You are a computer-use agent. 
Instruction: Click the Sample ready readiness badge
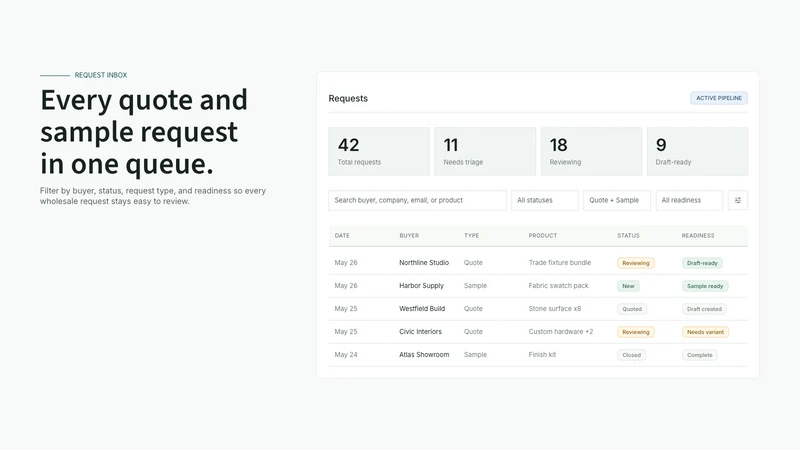coord(705,286)
